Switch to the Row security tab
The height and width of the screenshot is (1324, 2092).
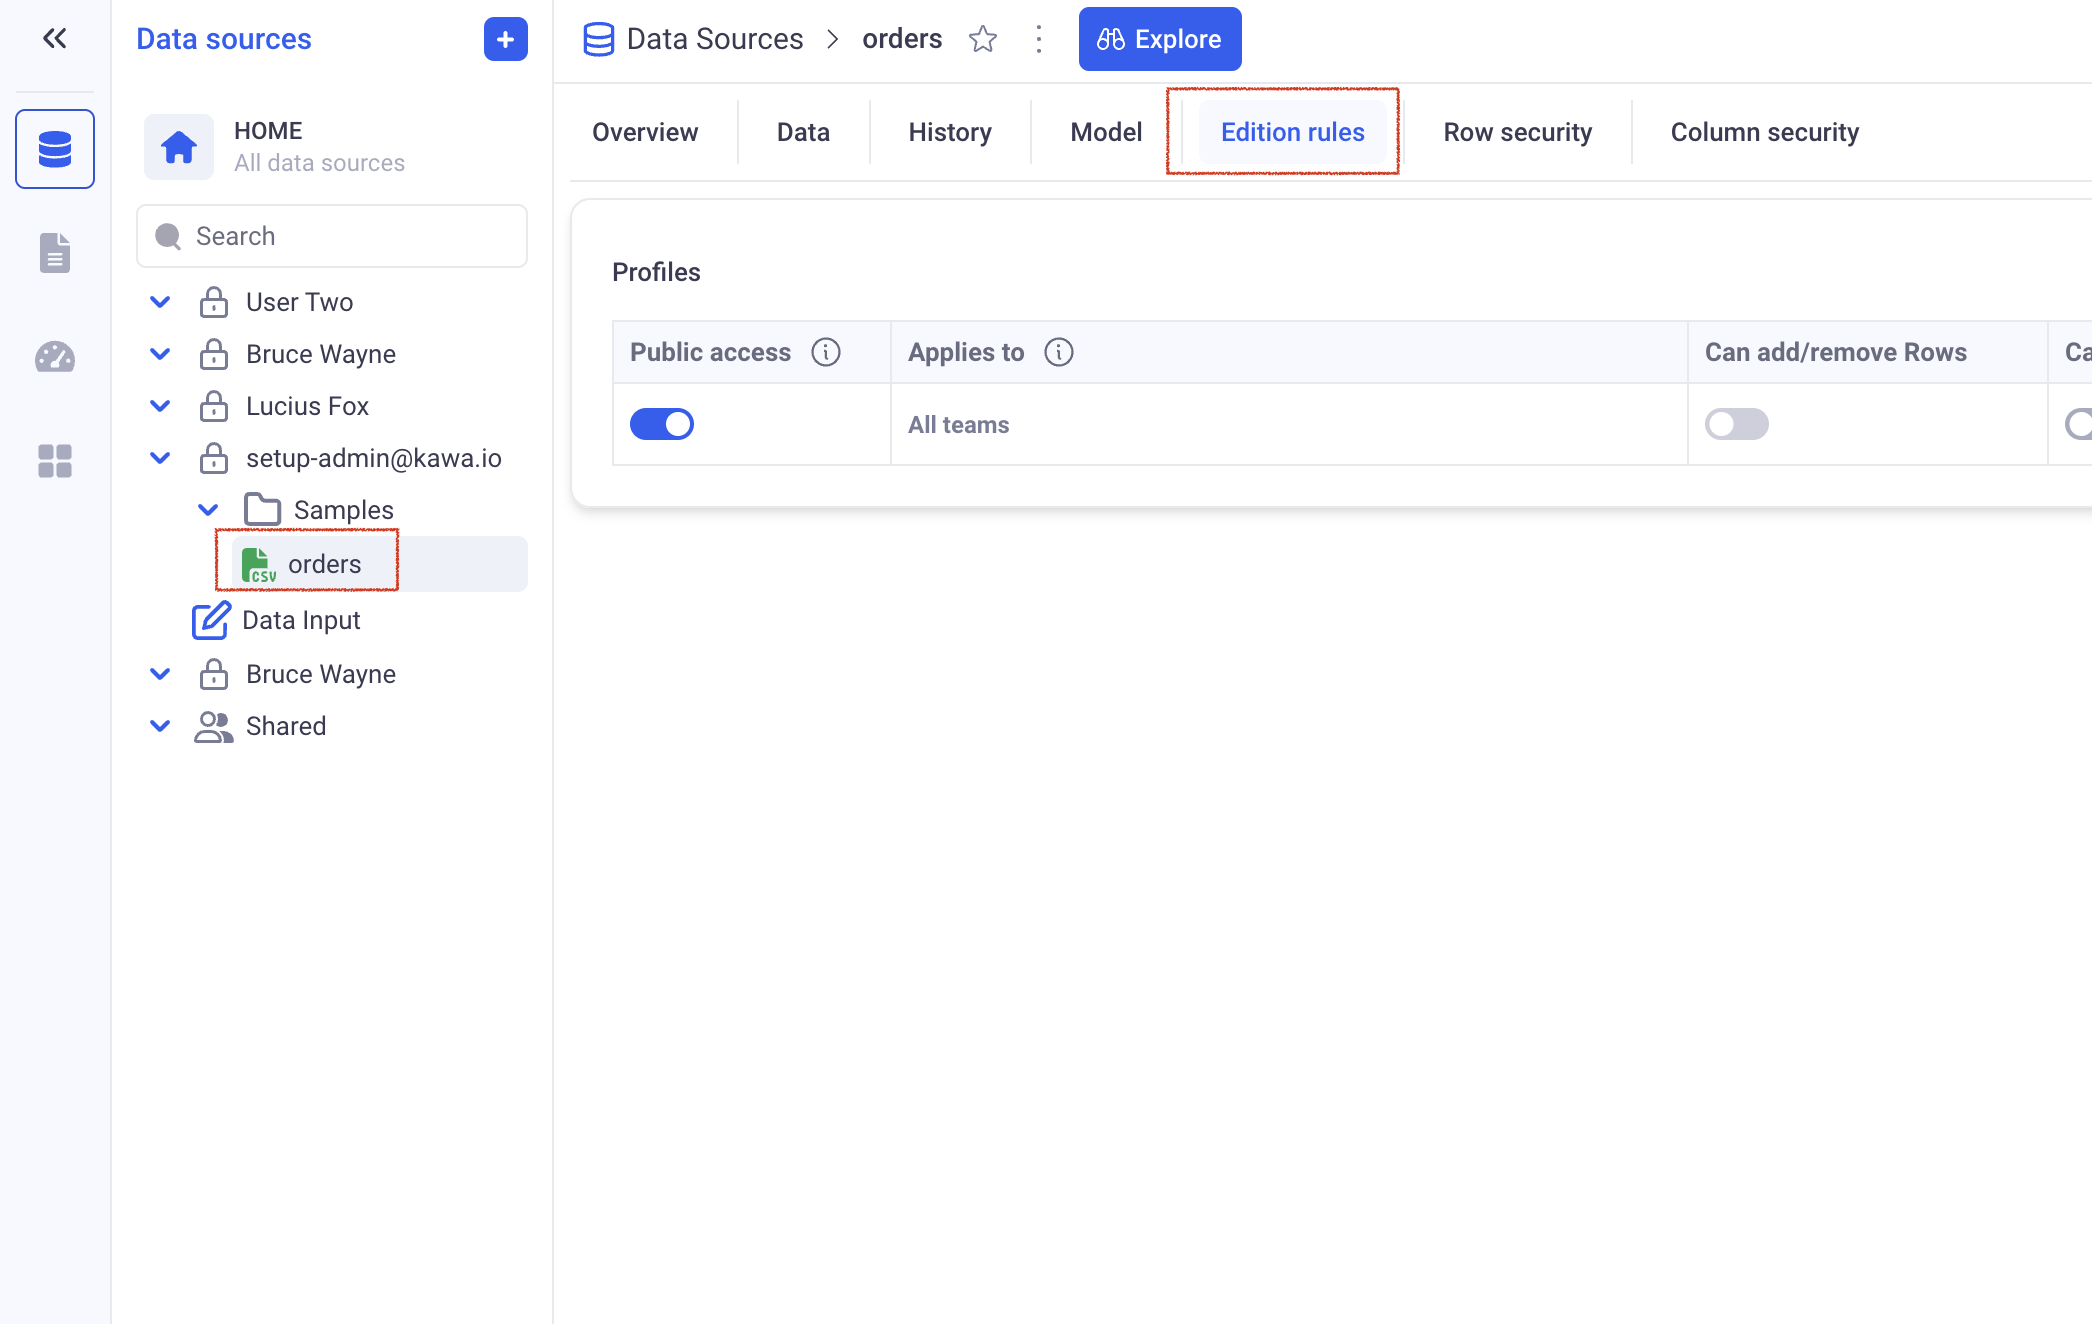(x=1517, y=132)
